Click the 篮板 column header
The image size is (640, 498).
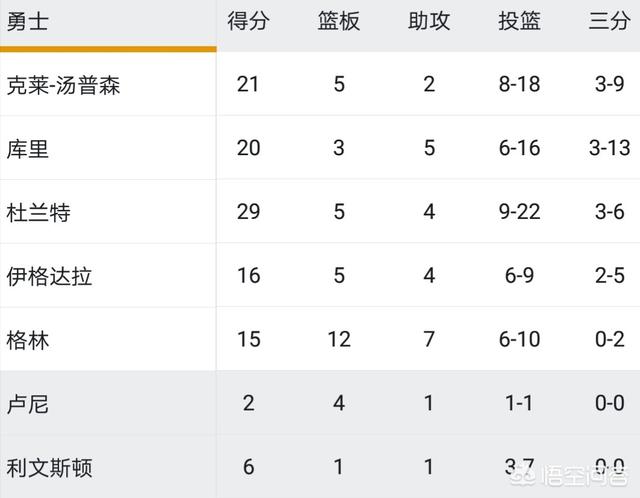[339, 21]
